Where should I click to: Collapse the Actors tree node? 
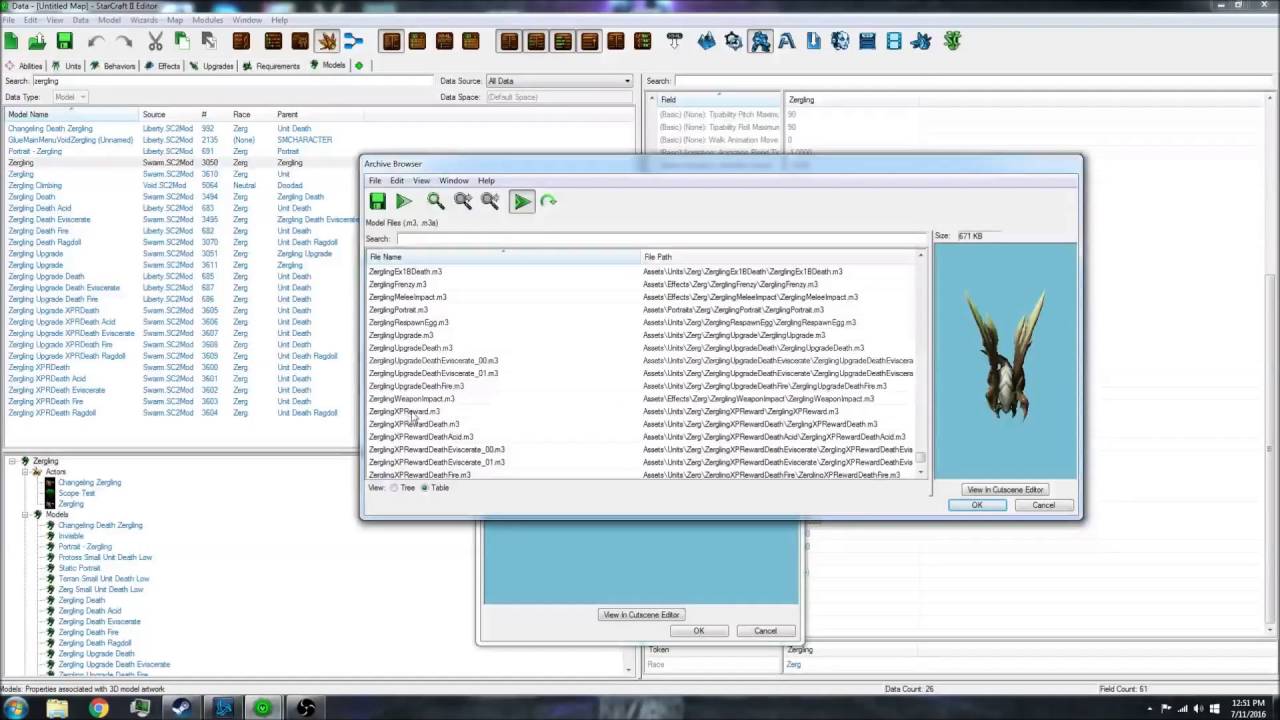click(x=26, y=472)
